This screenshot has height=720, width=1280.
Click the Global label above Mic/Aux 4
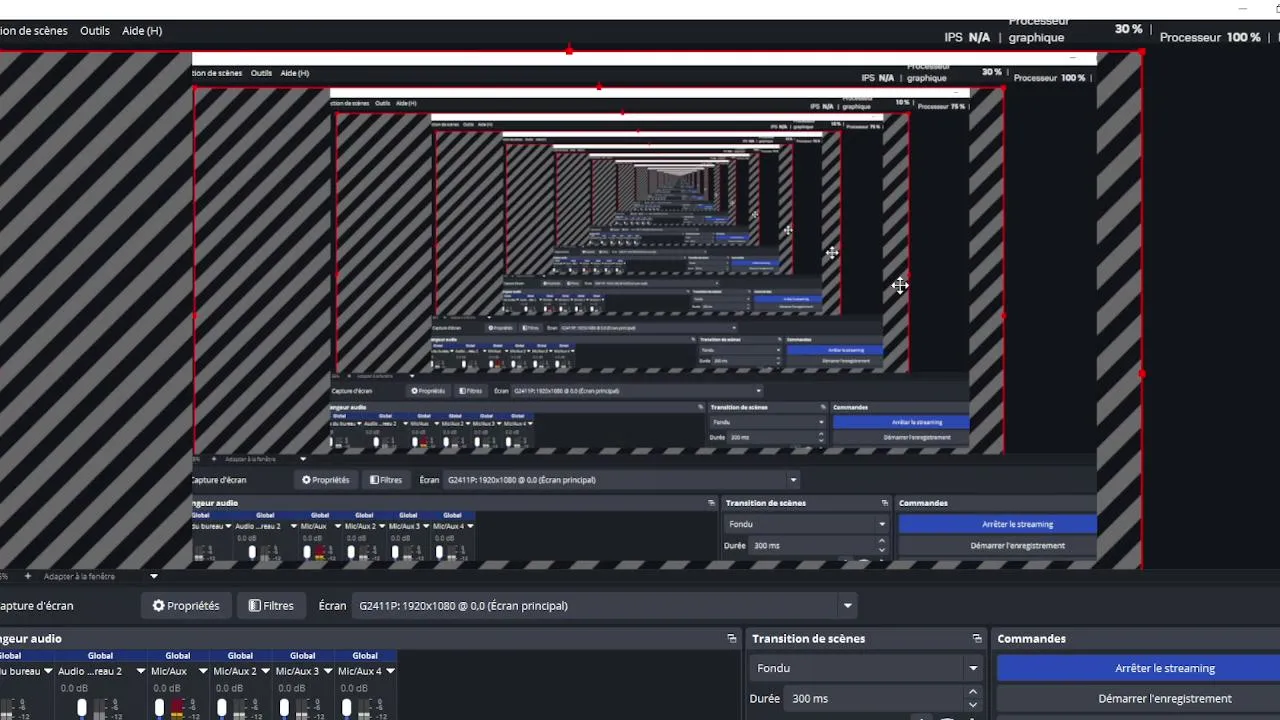point(364,656)
